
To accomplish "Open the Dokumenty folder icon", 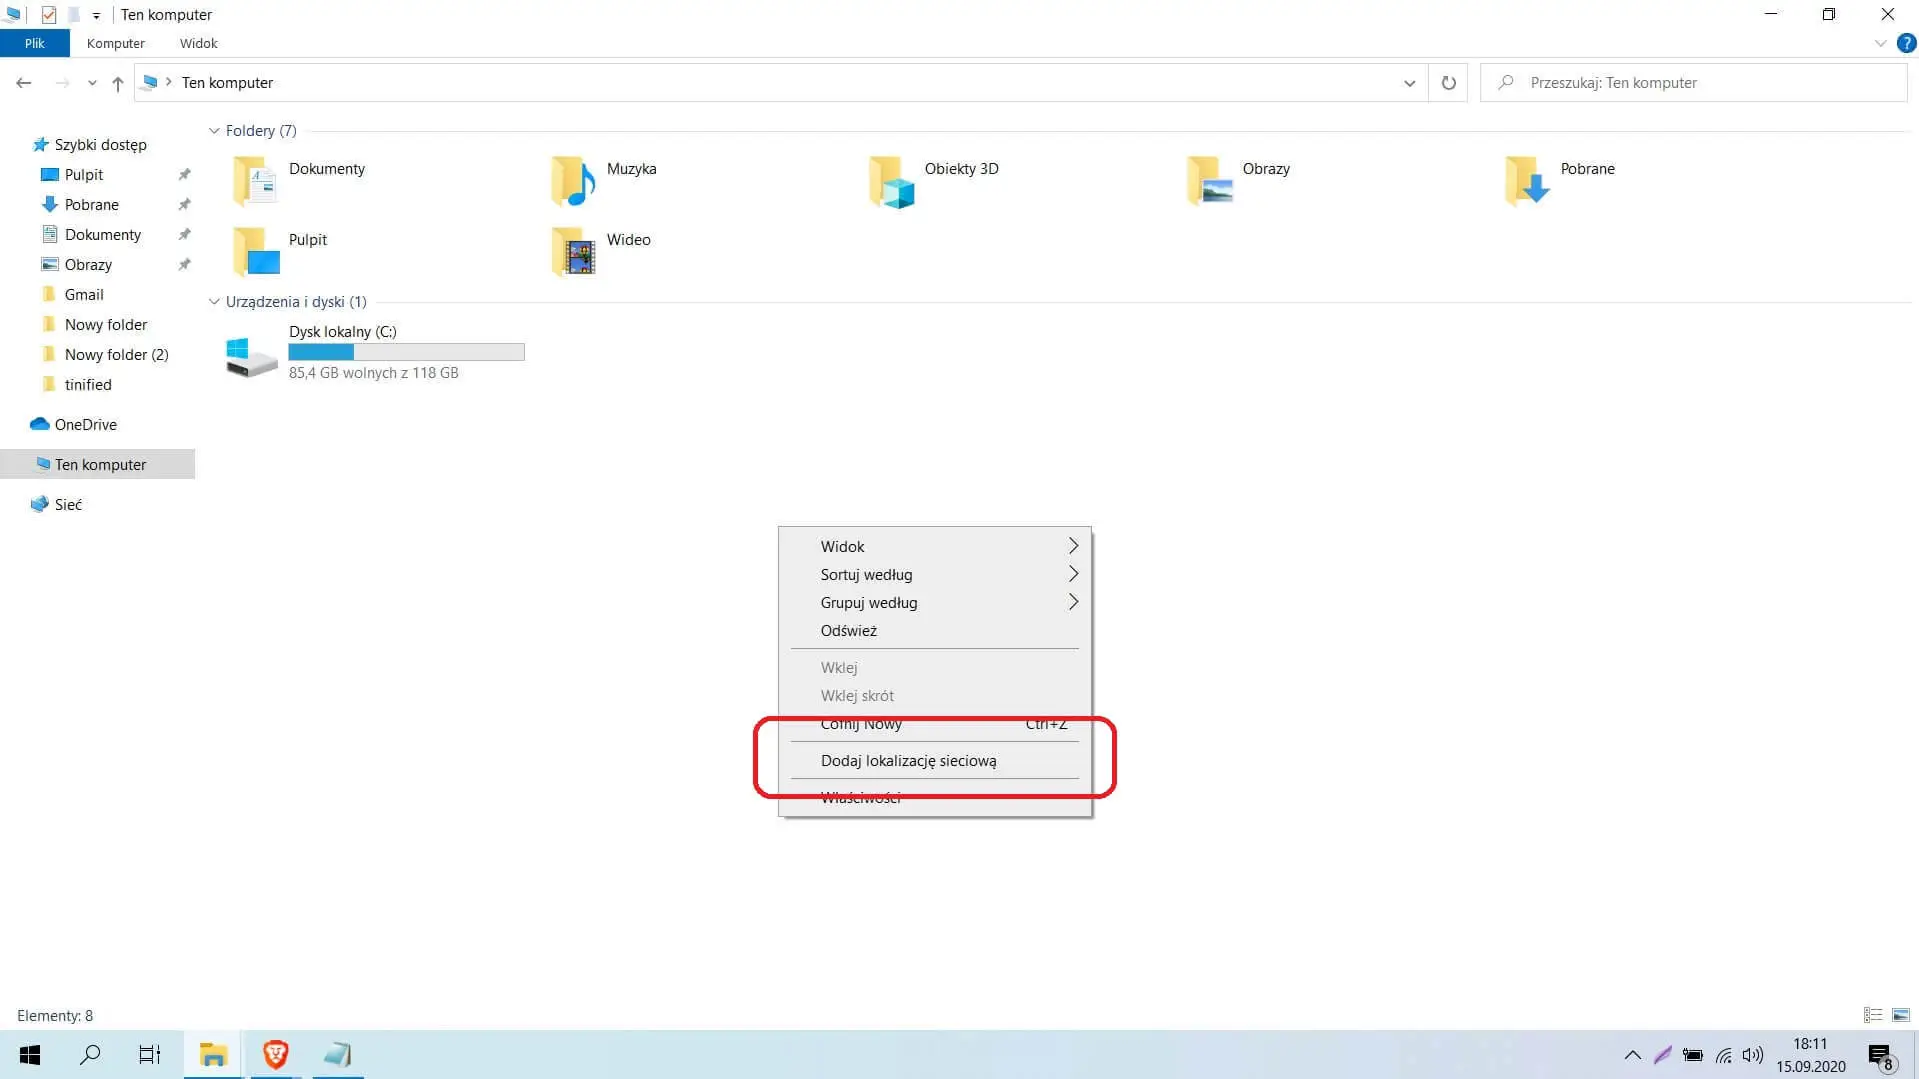I will click(x=255, y=180).
